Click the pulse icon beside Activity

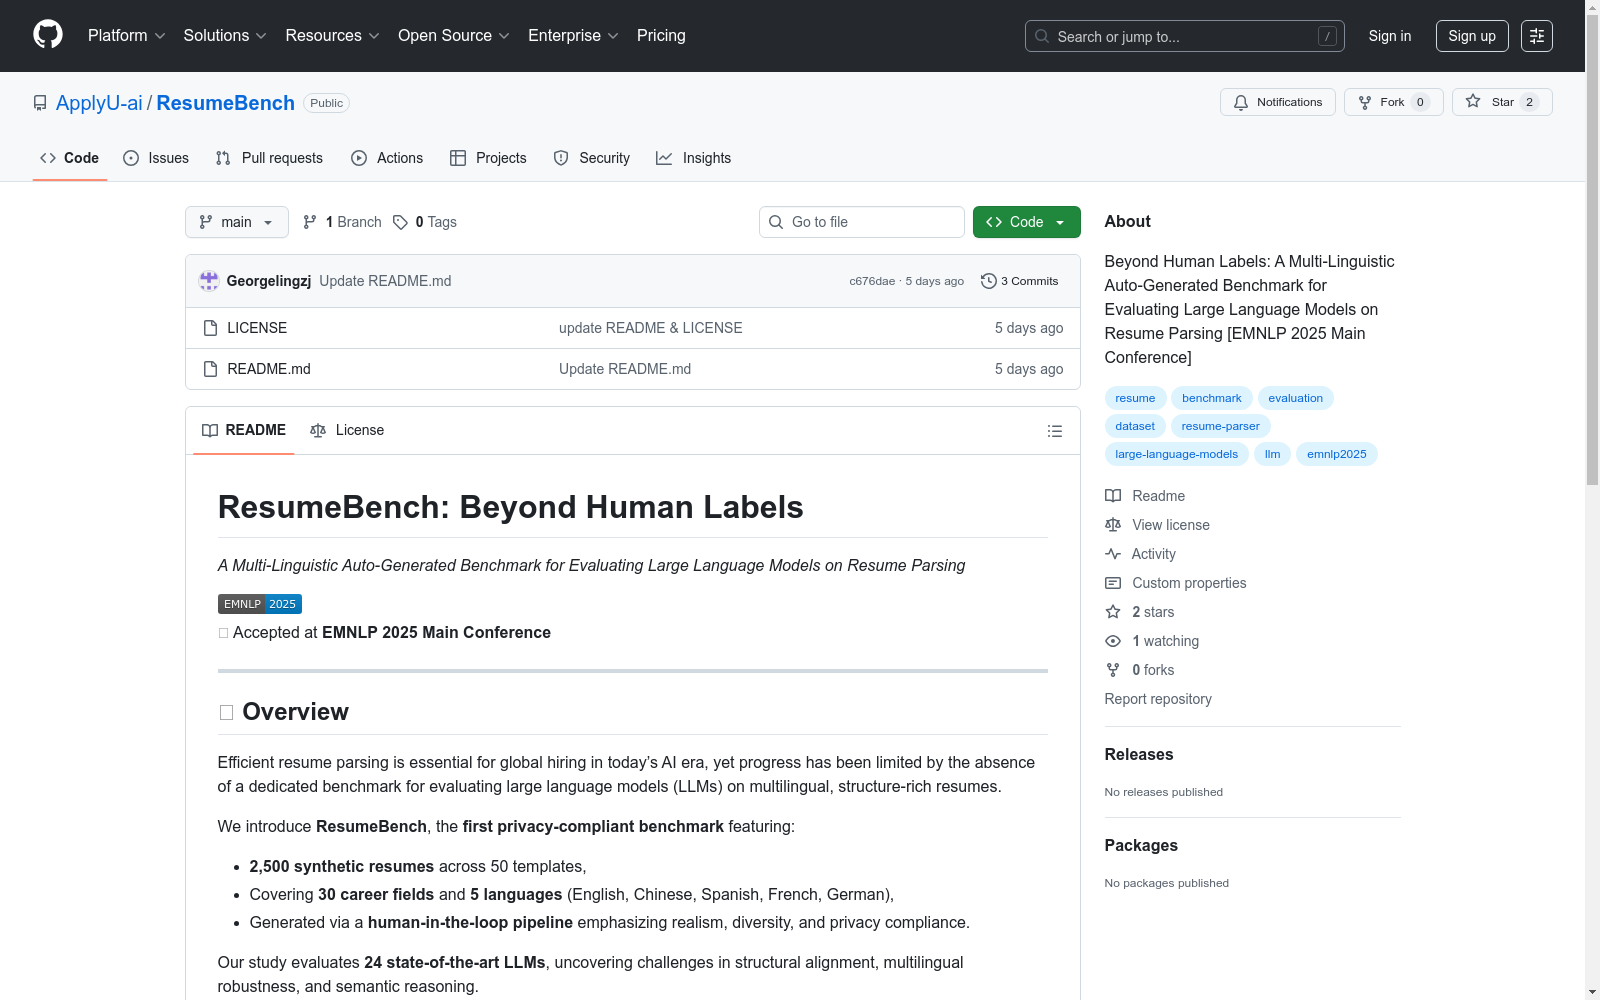pos(1113,554)
